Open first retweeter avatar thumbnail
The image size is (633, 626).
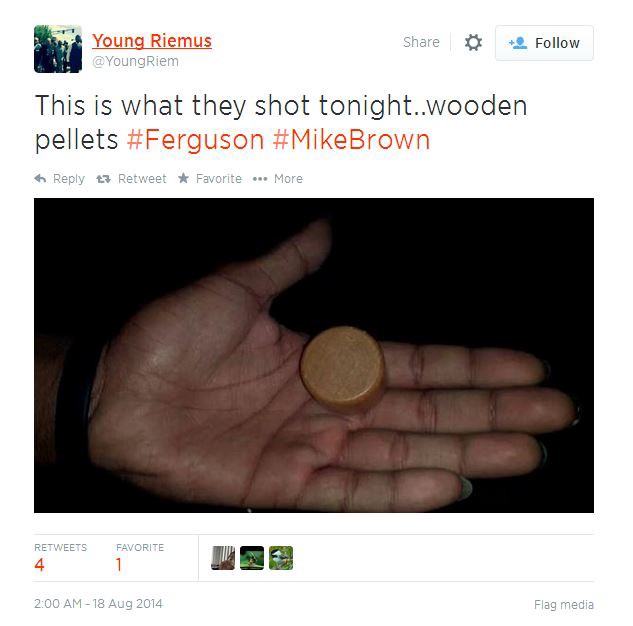(x=223, y=558)
